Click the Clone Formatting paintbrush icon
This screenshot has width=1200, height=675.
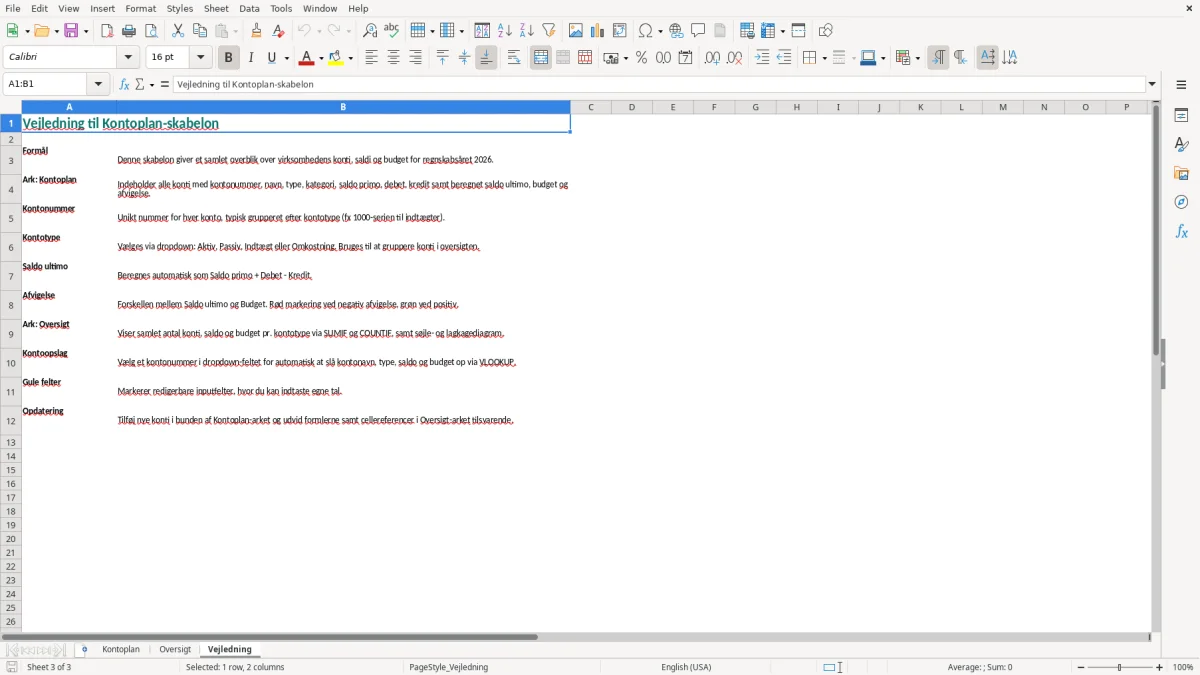click(x=256, y=31)
